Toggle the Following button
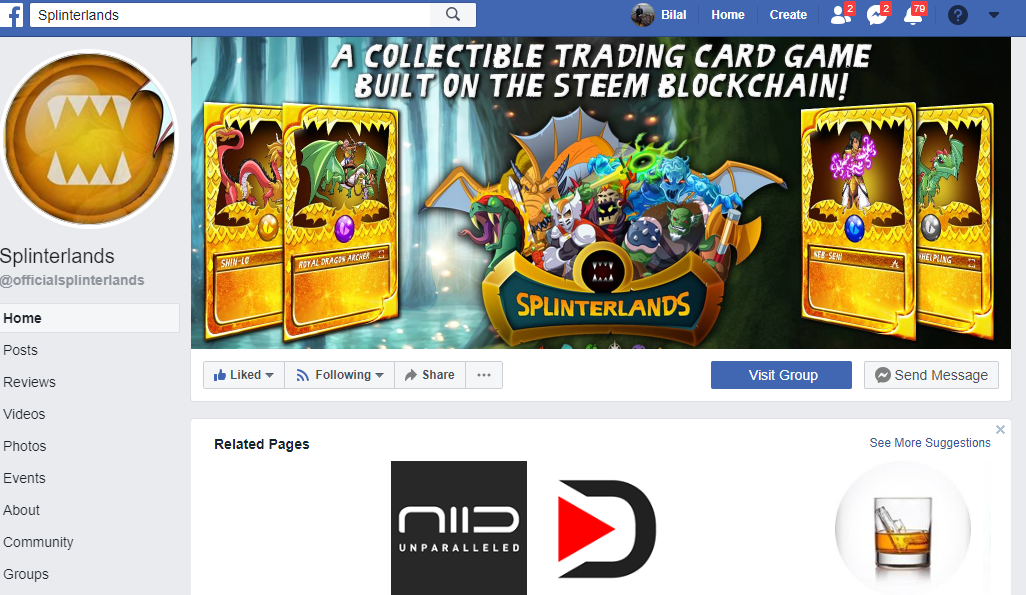This screenshot has width=1026, height=595. (x=340, y=375)
